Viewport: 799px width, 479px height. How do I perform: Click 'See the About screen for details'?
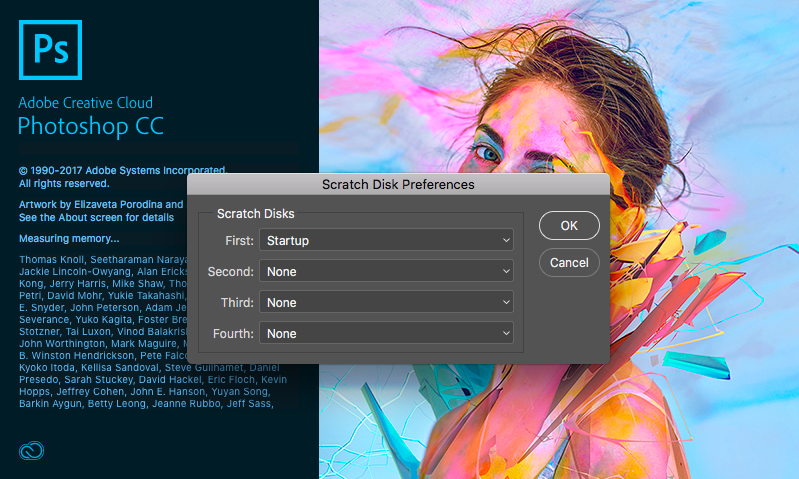[96, 218]
